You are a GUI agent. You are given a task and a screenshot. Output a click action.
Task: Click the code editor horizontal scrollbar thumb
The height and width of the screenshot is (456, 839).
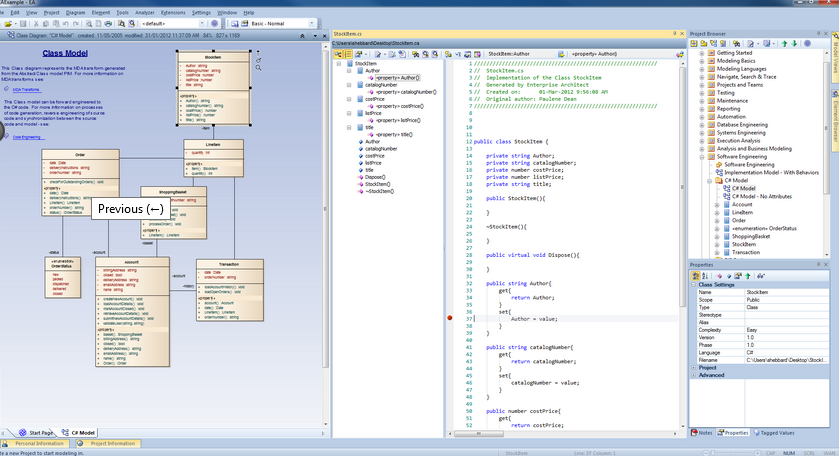click(479, 434)
